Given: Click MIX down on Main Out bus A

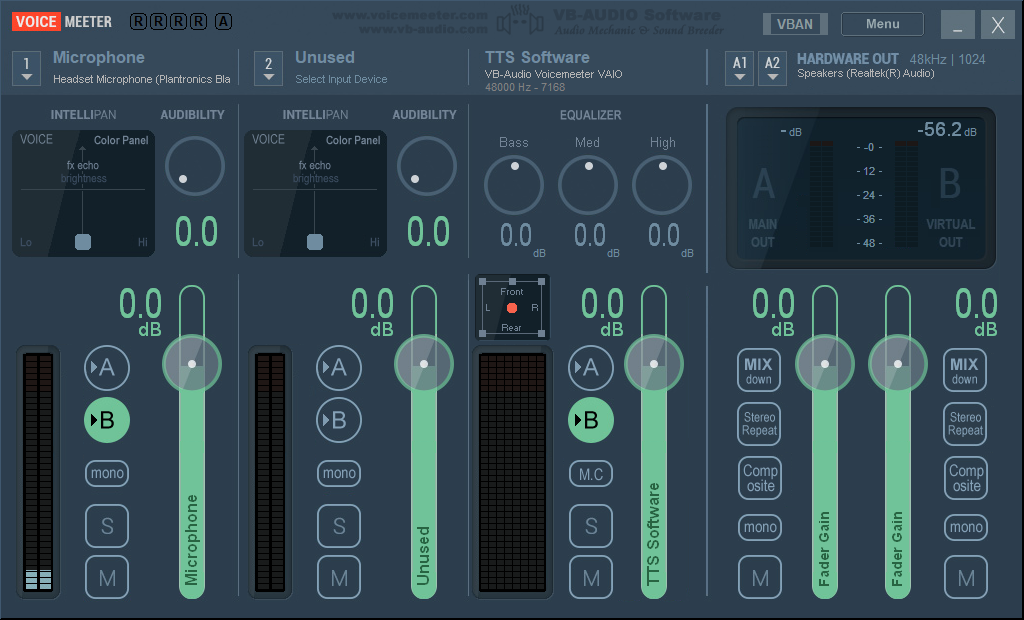Looking at the screenshot, I should (x=759, y=370).
